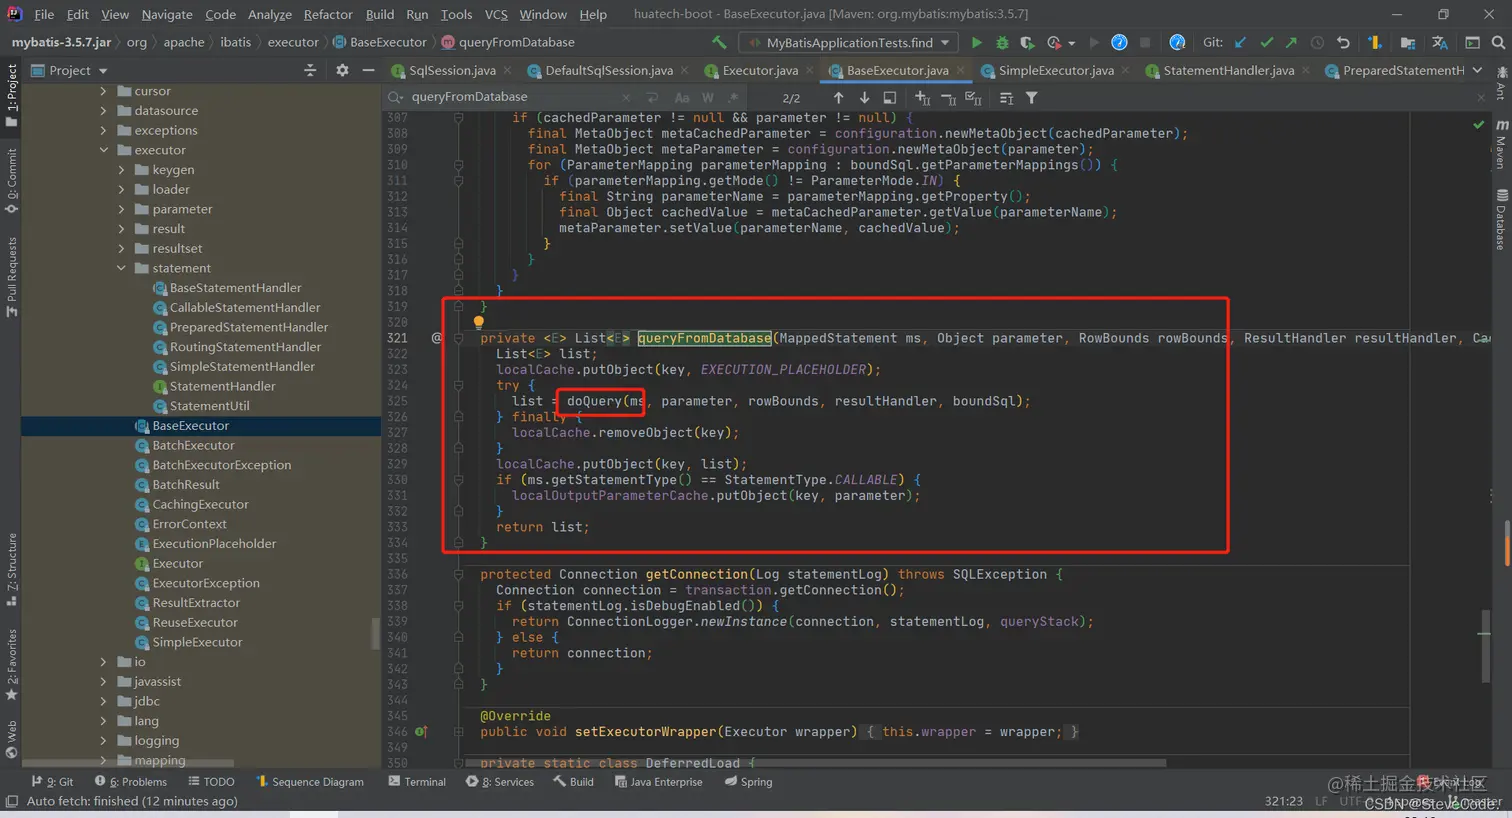Image resolution: width=1512 pixels, height=818 pixels.
Task: Open the Navigate menu
Action: [167, 14]
